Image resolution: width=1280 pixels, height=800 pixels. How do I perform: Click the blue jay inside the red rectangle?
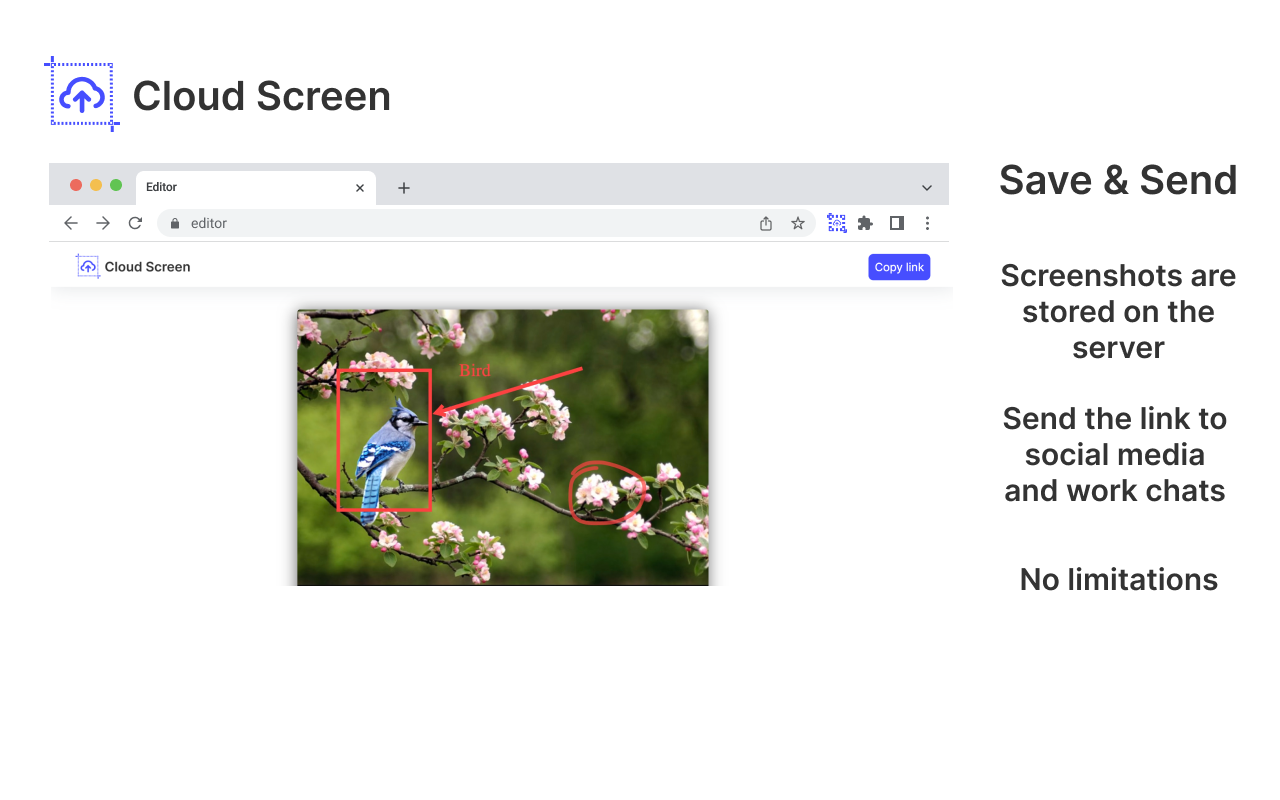386,448
